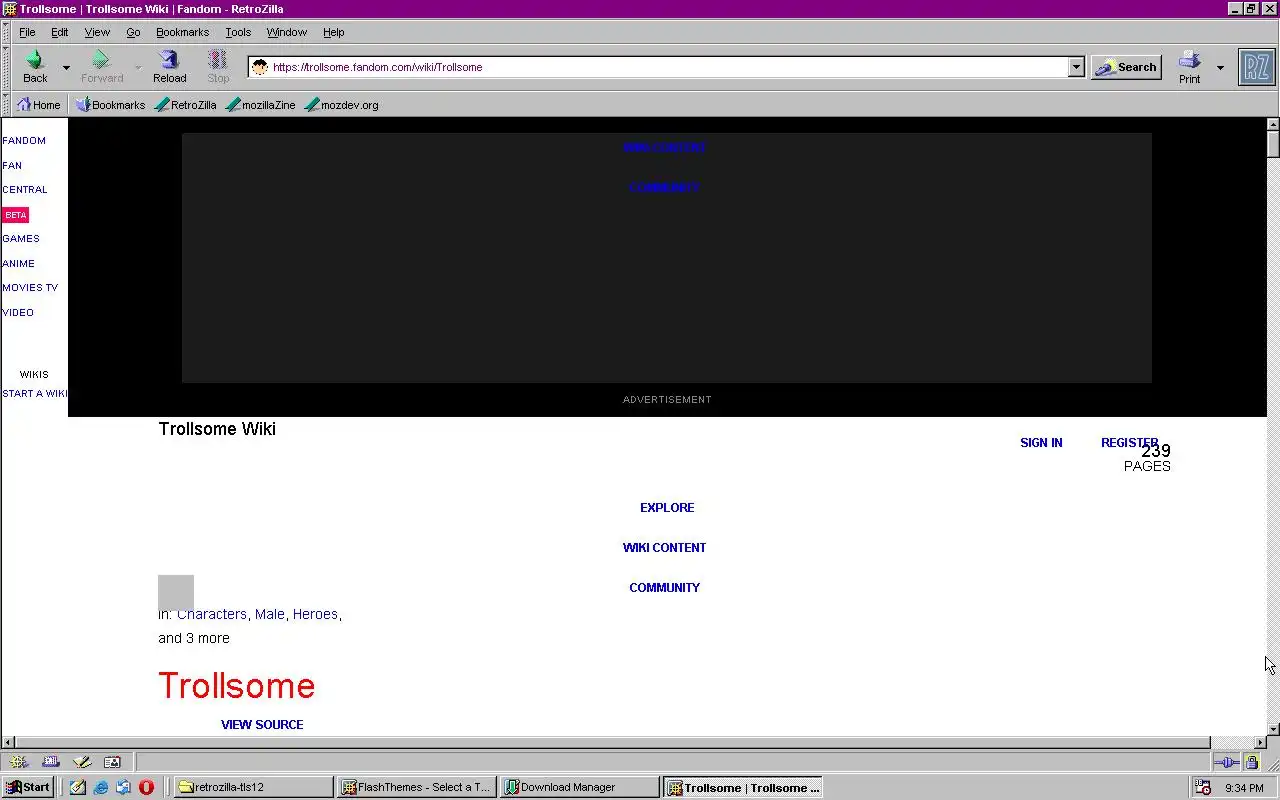Launch Internet Explorer from Quick Launch
The image size is (1280, 800).
[101, 787]
